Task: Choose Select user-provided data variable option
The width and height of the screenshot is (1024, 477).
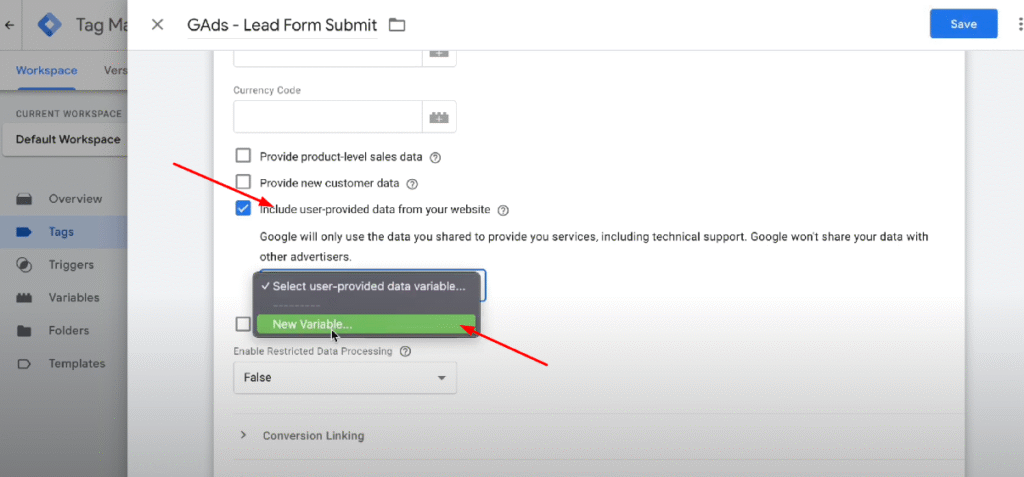Action: click(367, 286)
